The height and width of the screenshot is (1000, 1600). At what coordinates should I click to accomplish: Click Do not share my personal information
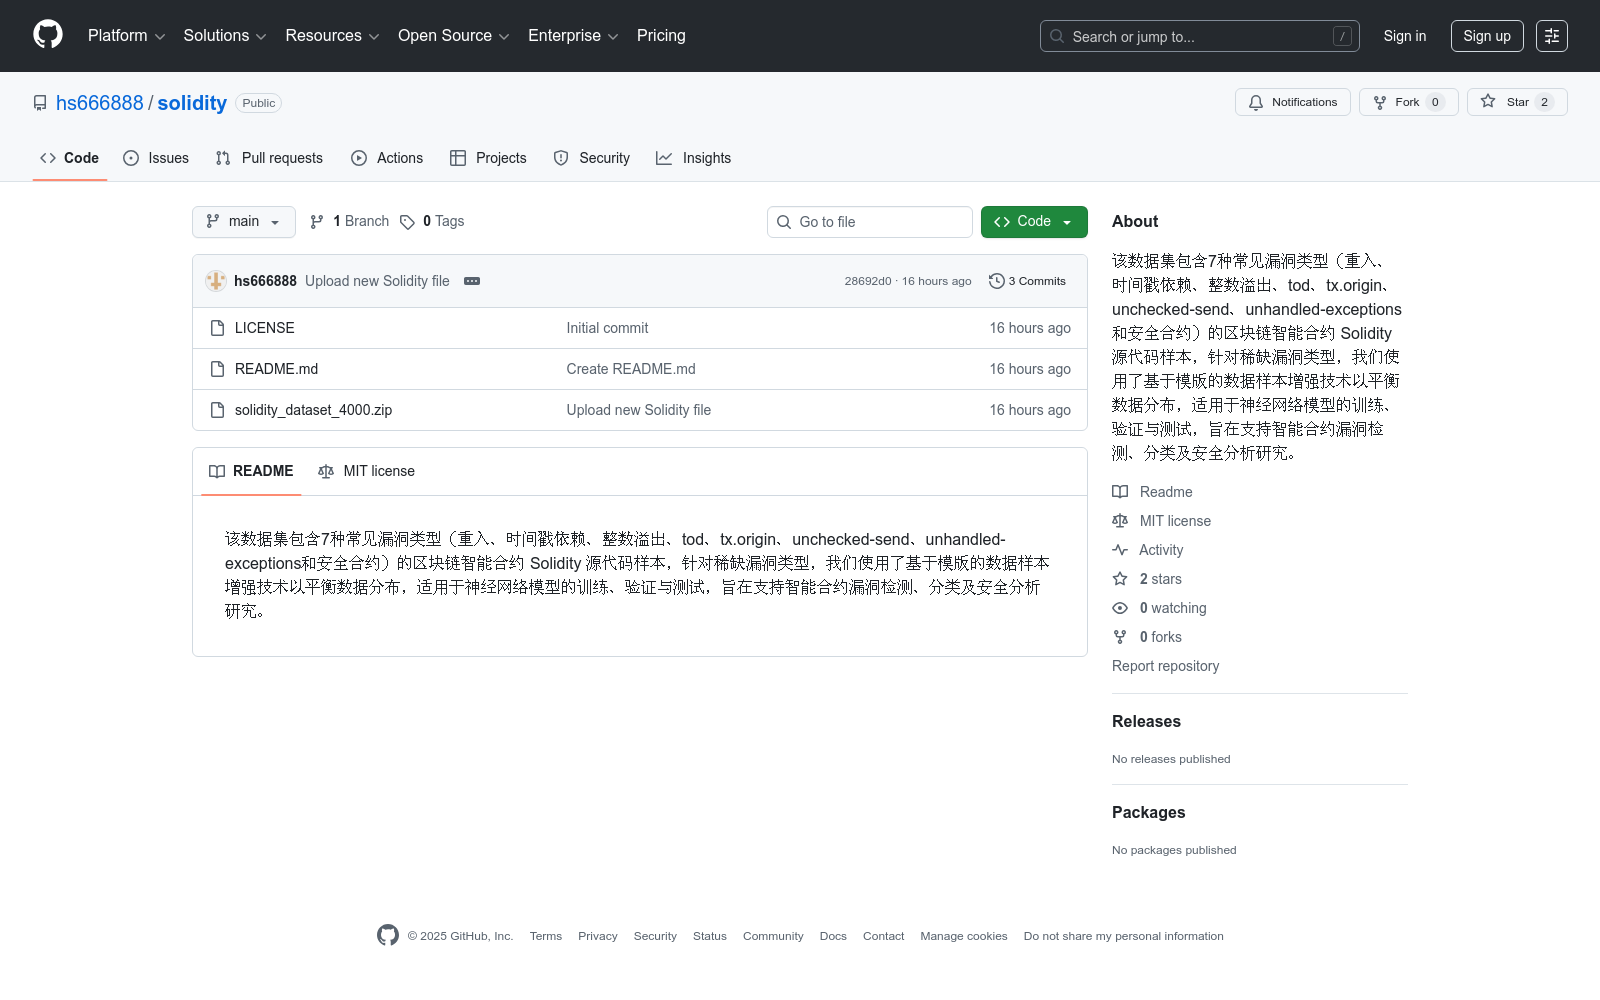[1124, 936]
